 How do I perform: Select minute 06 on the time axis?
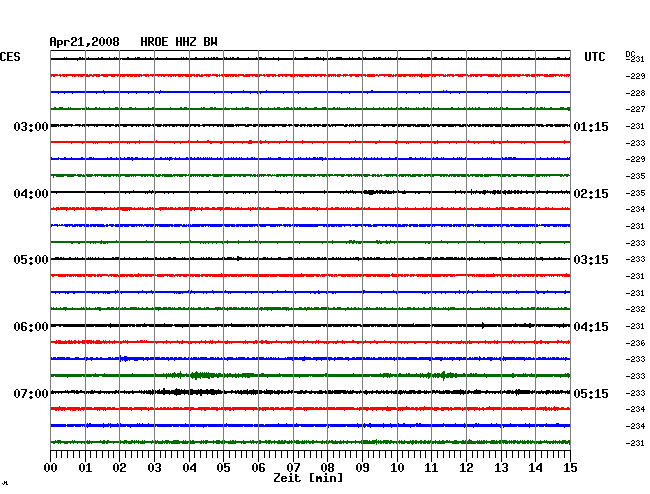pos(258,467)
